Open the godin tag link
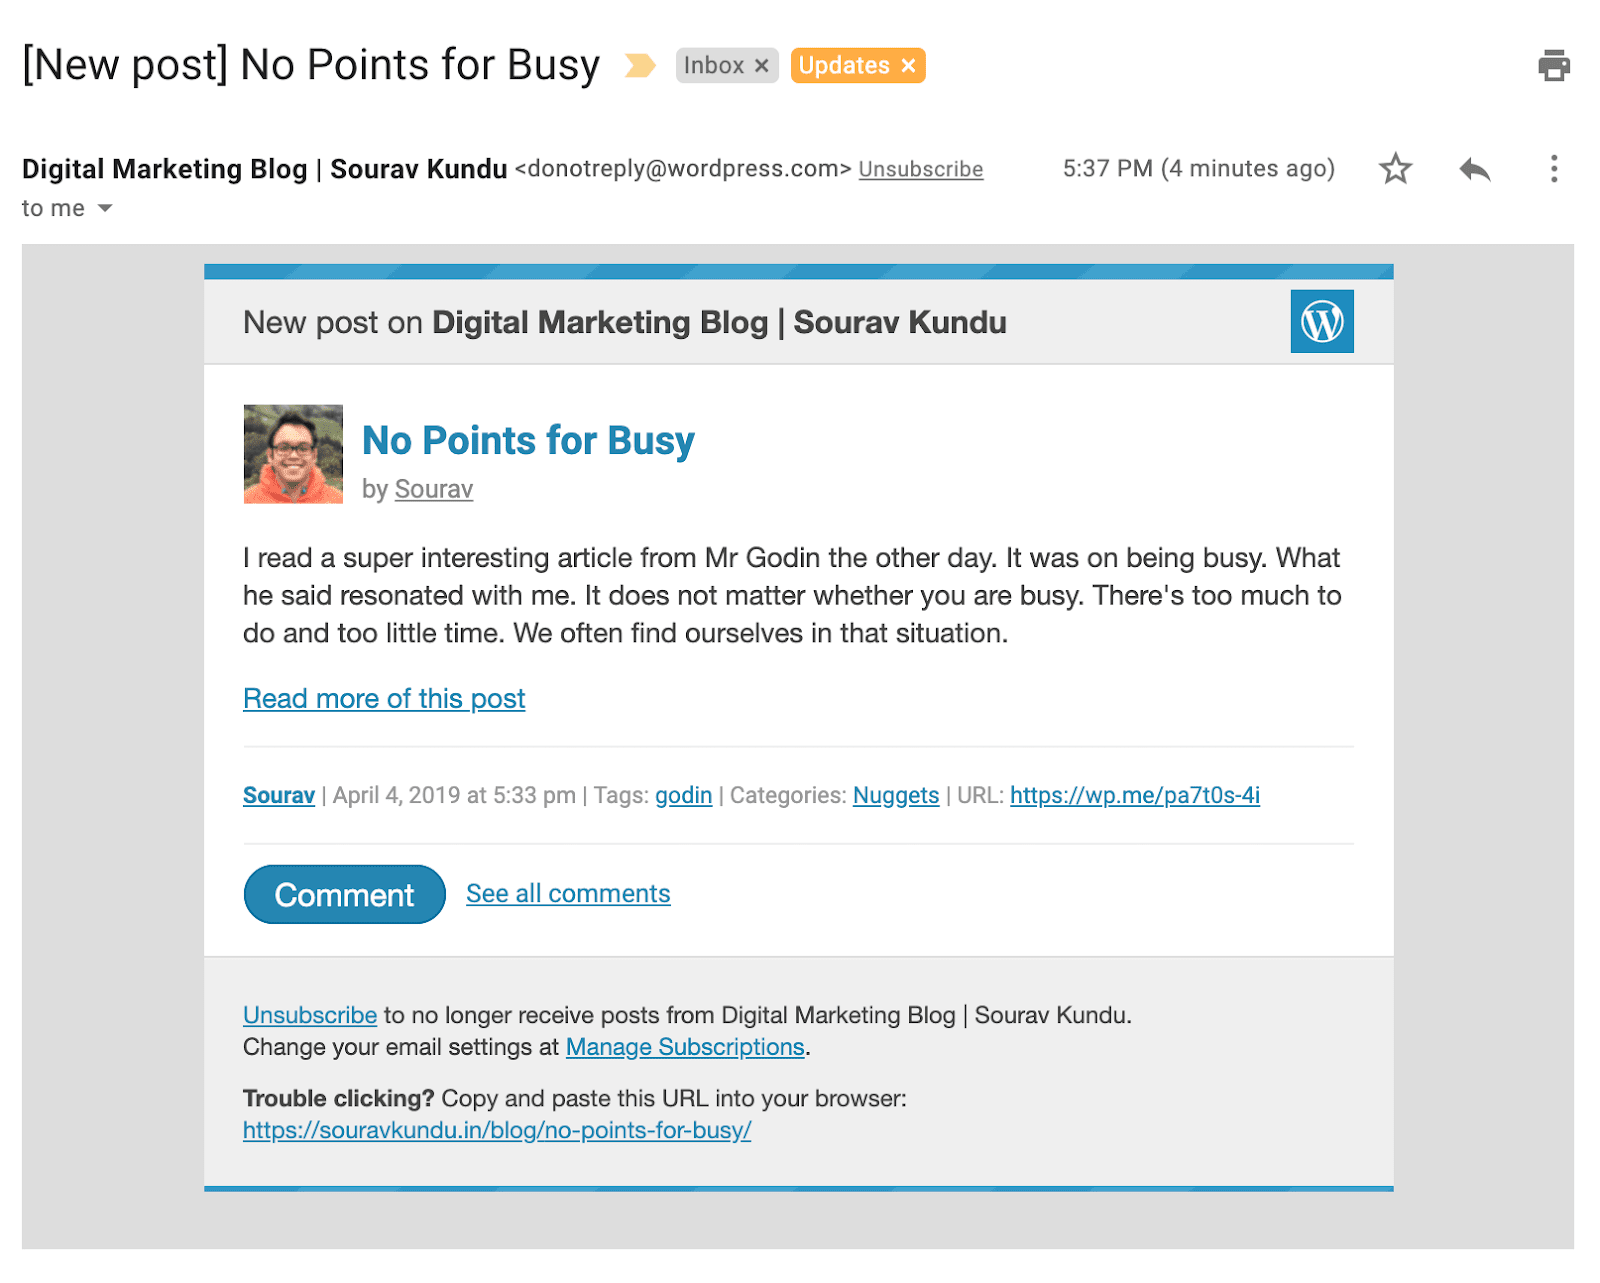This screenshot has width=1600, height=1283. (x=684, y=796)
